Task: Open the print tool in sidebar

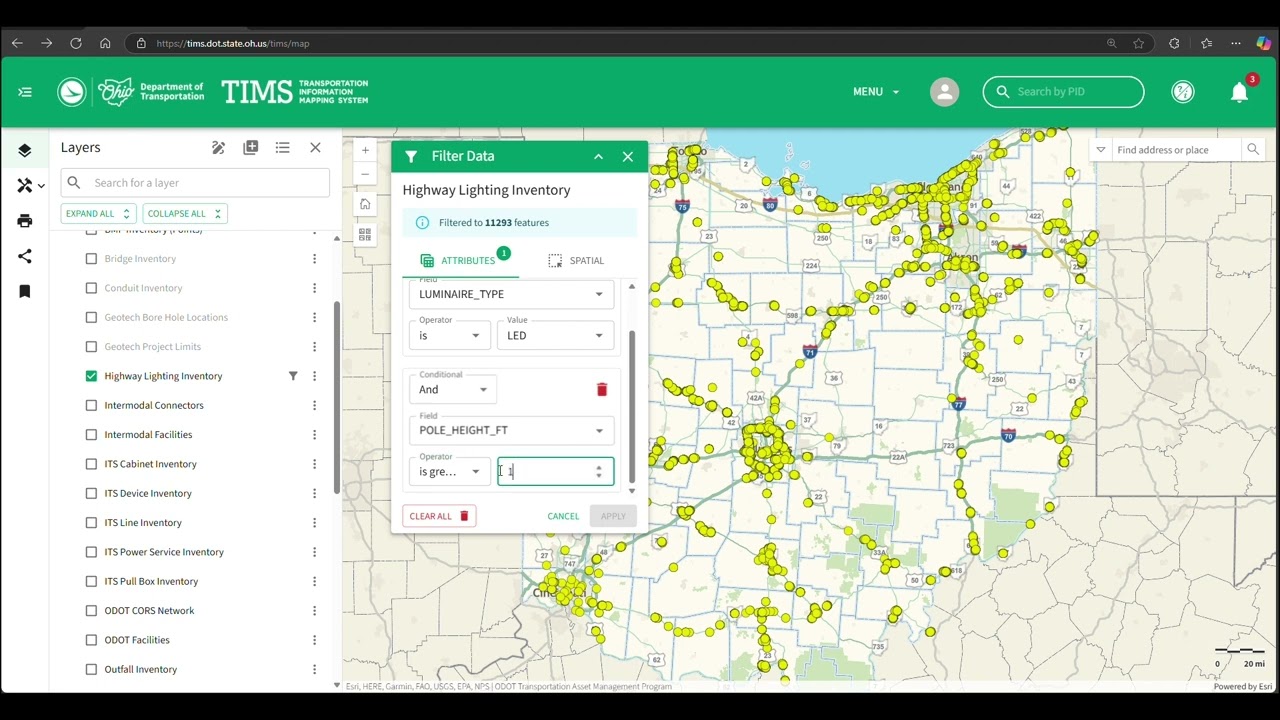Action: 25,221
